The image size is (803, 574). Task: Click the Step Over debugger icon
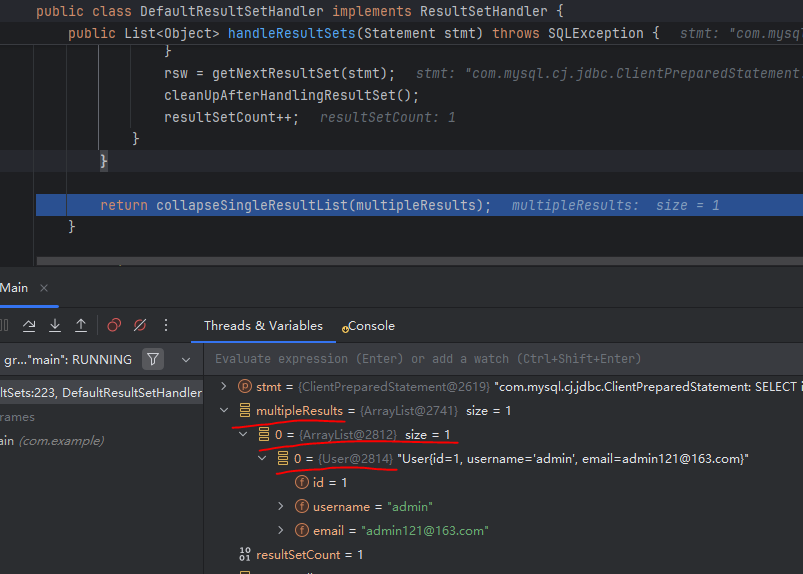tap(29, 326)
